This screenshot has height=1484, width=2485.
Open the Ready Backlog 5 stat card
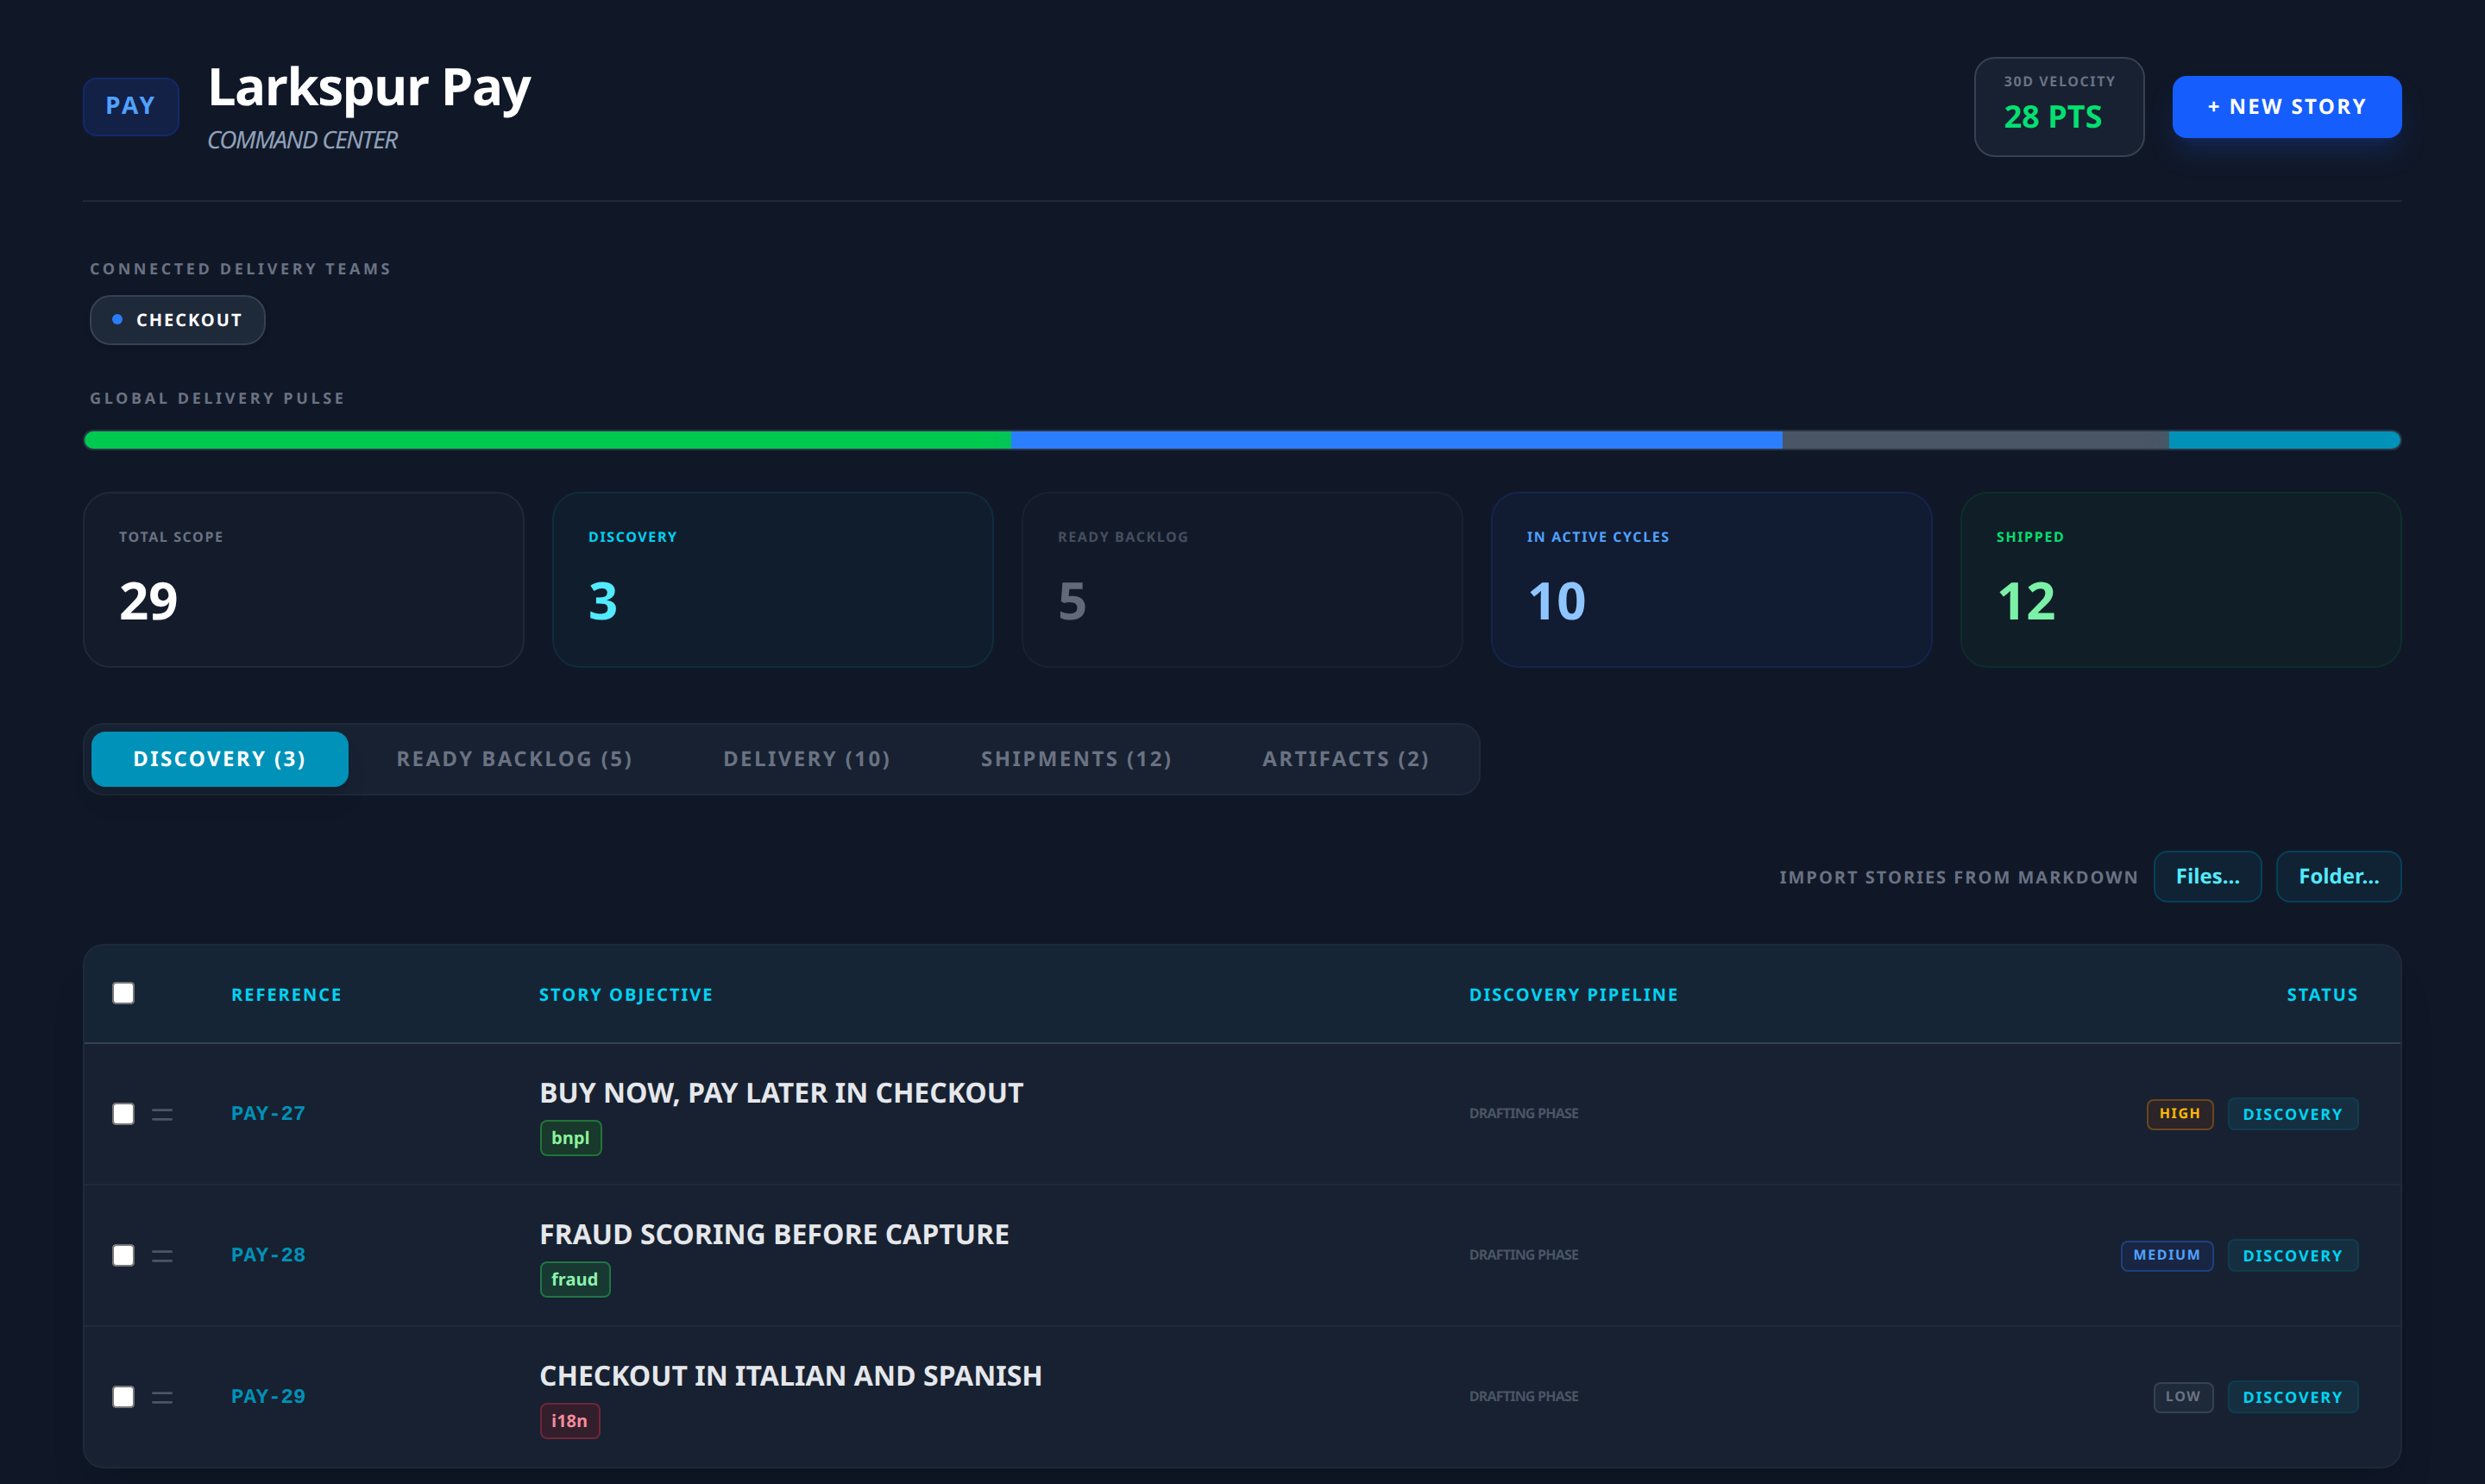pyautogui.click(x=1242, y=580)
